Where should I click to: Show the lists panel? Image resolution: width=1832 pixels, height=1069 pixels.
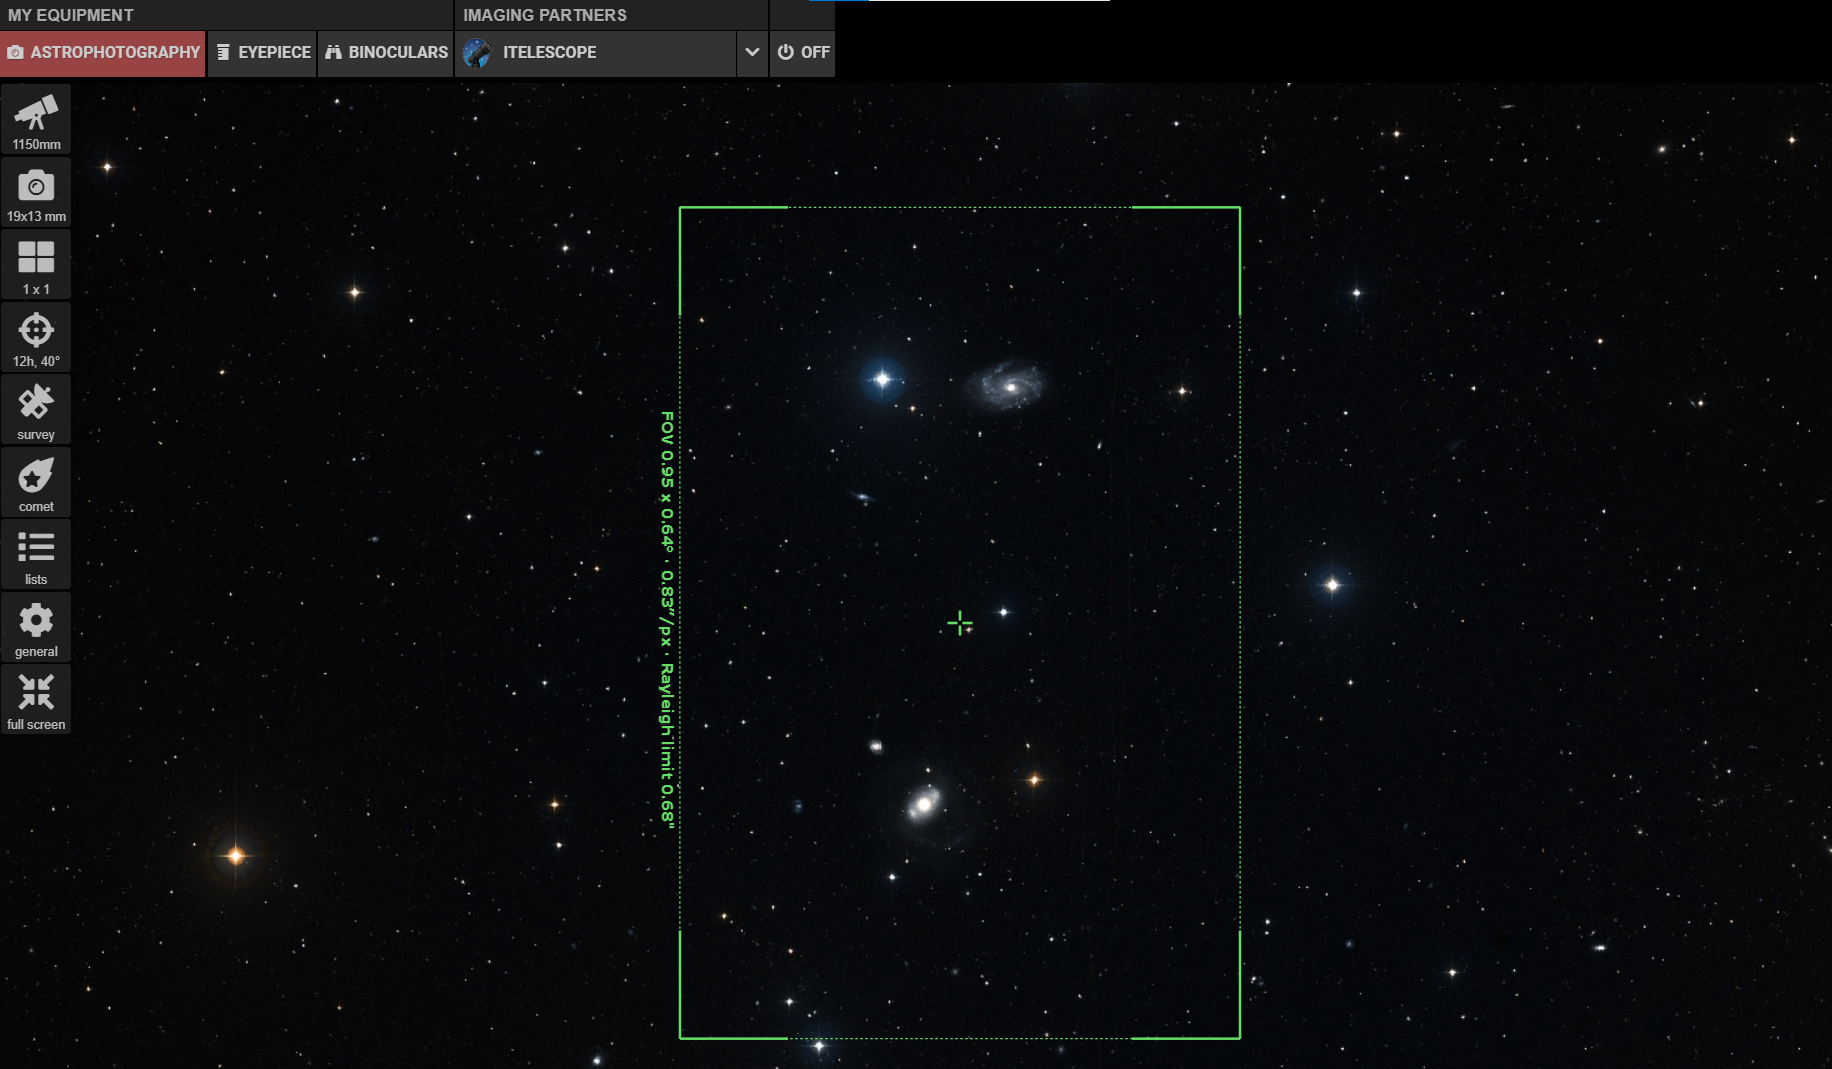[36, 555]
